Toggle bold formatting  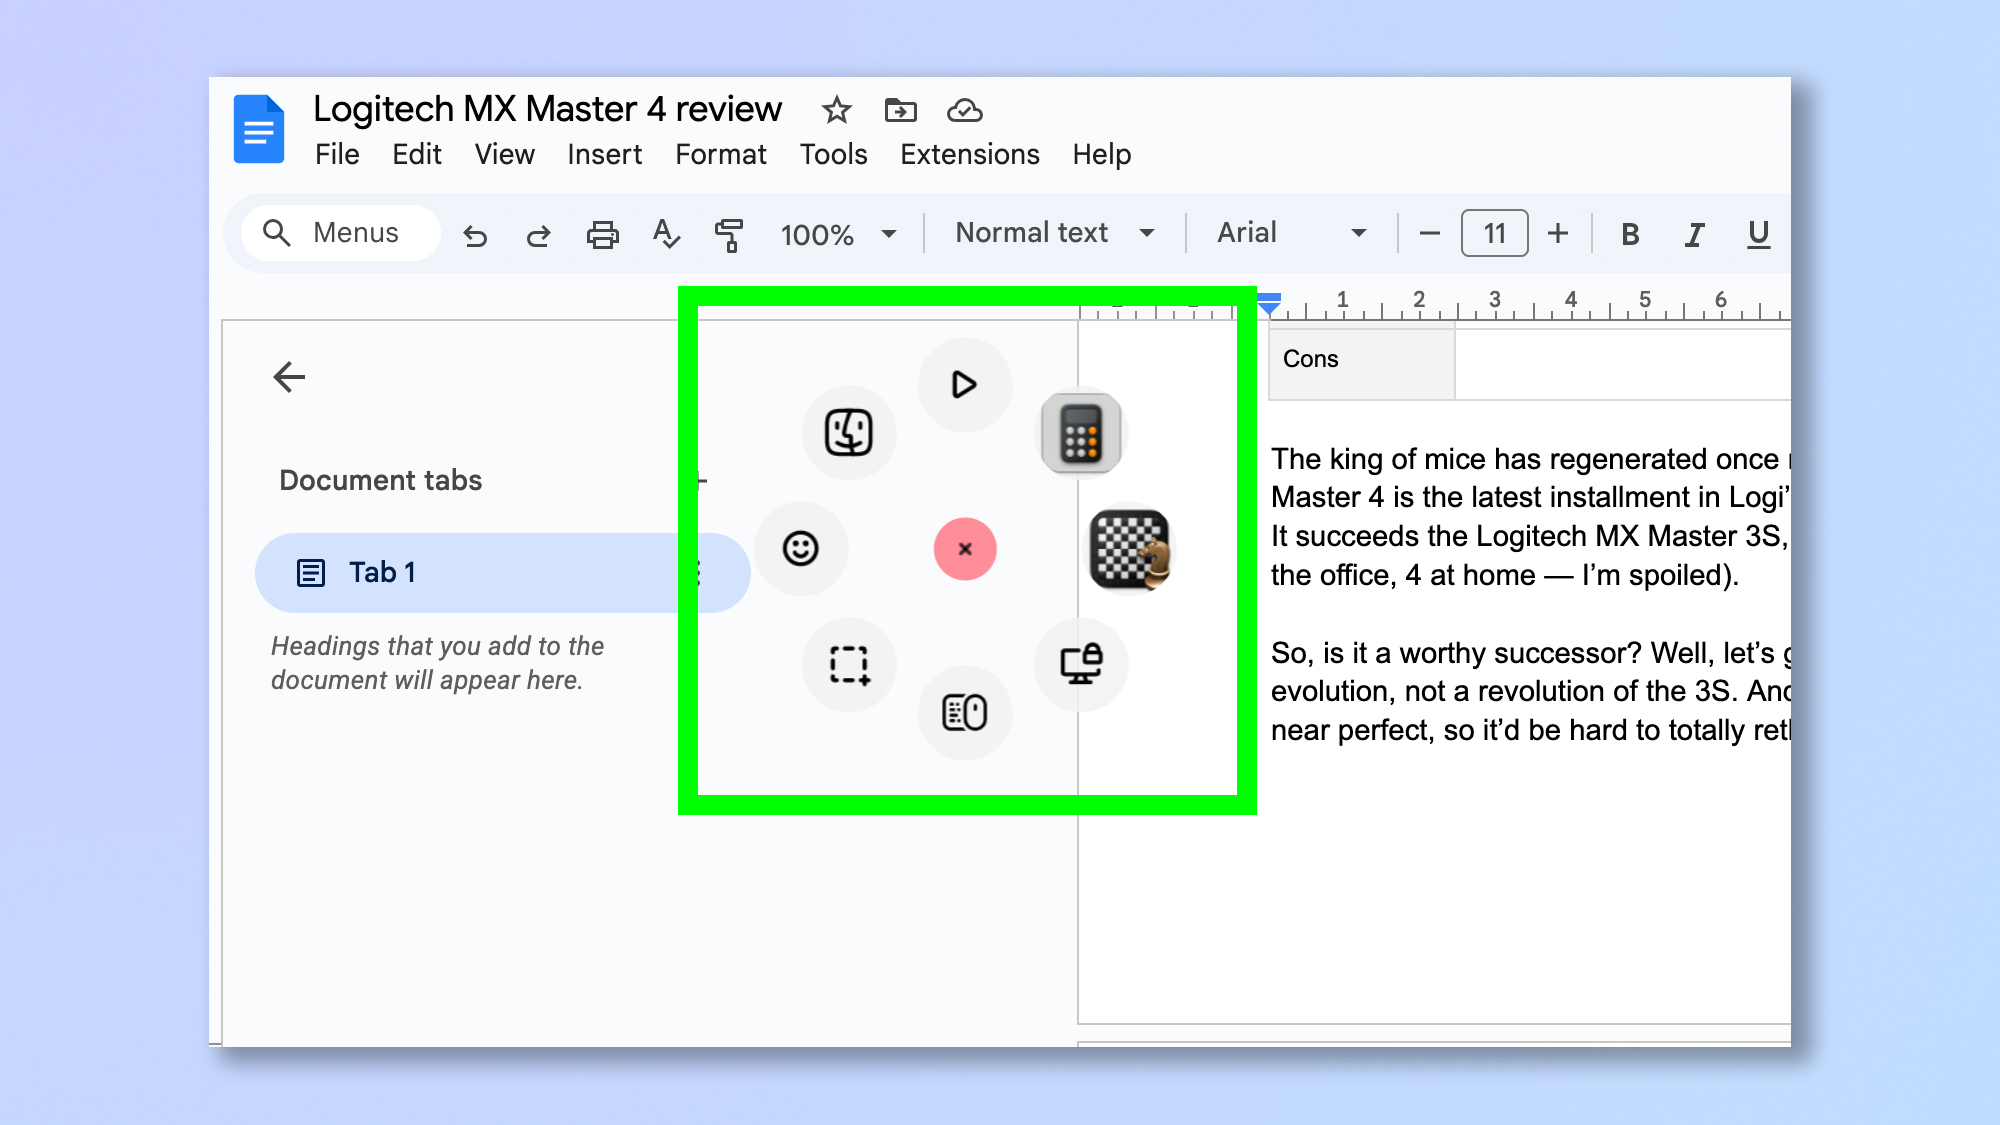click(1630, 233)
